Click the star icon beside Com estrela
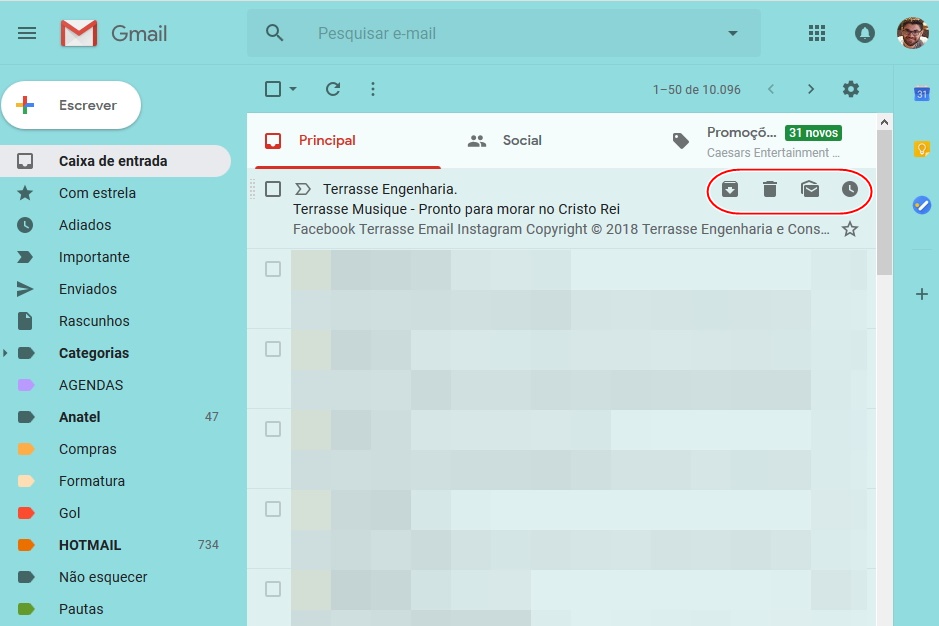Screen dimensions: 939x626 [25, 193]
